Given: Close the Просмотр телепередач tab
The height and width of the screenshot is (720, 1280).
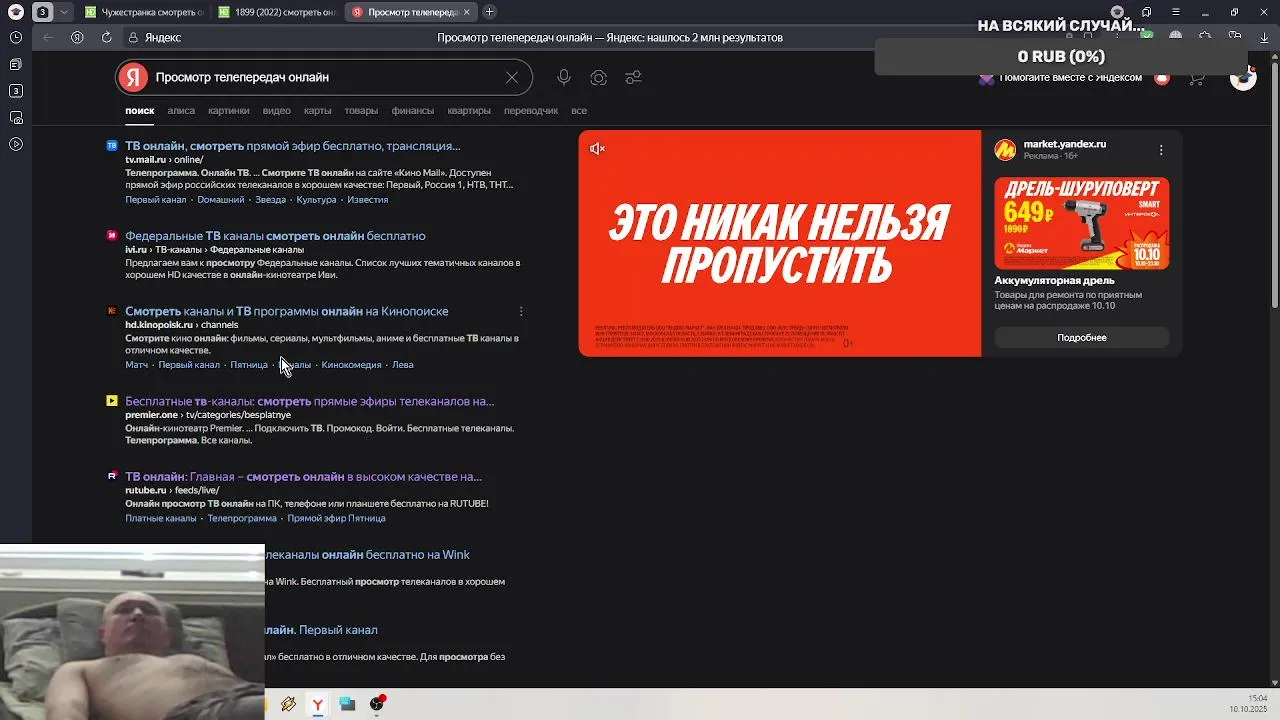Looking at the screenshot, I should [x=466, y=12].
